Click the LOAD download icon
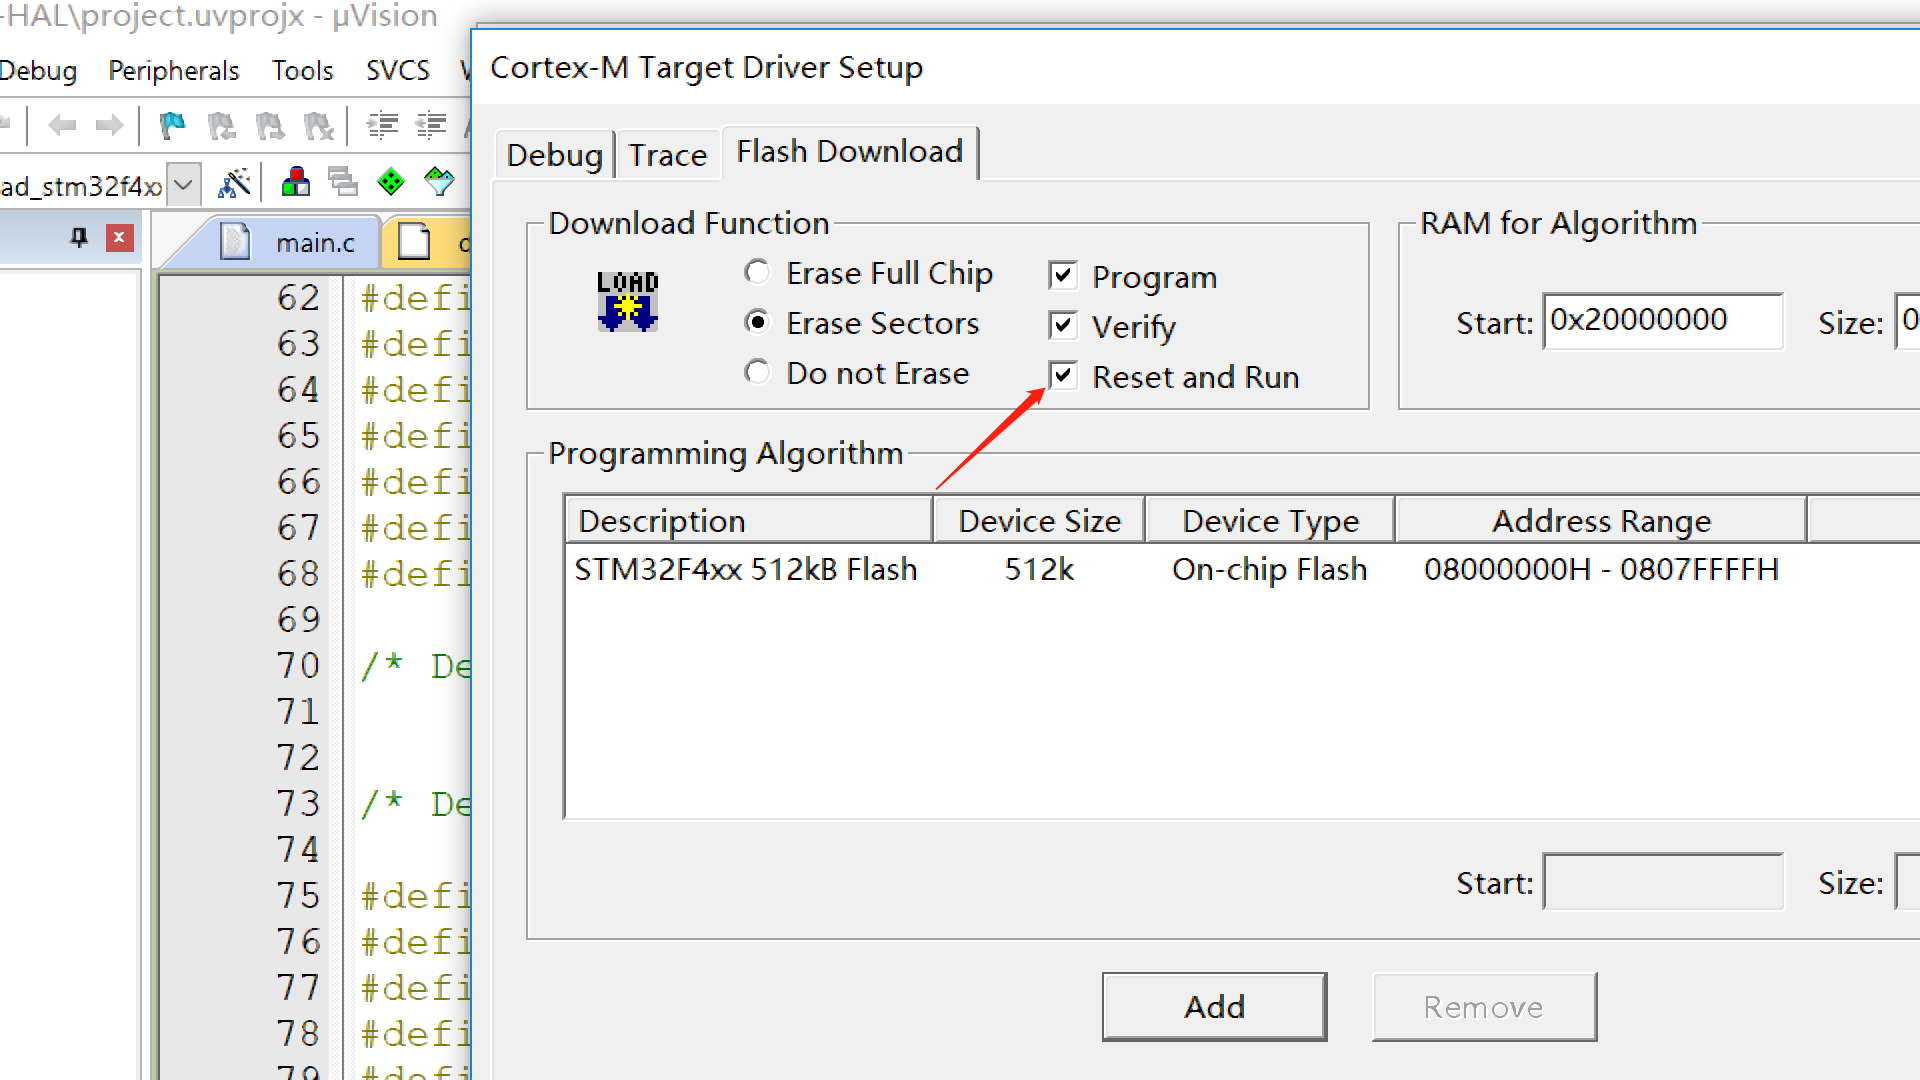1920x1080 pixels. click(x=627, y=301)
